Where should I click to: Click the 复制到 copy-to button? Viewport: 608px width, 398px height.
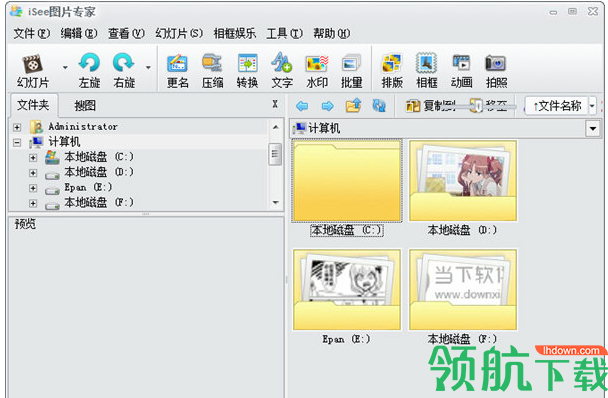(x=430, y=106)
